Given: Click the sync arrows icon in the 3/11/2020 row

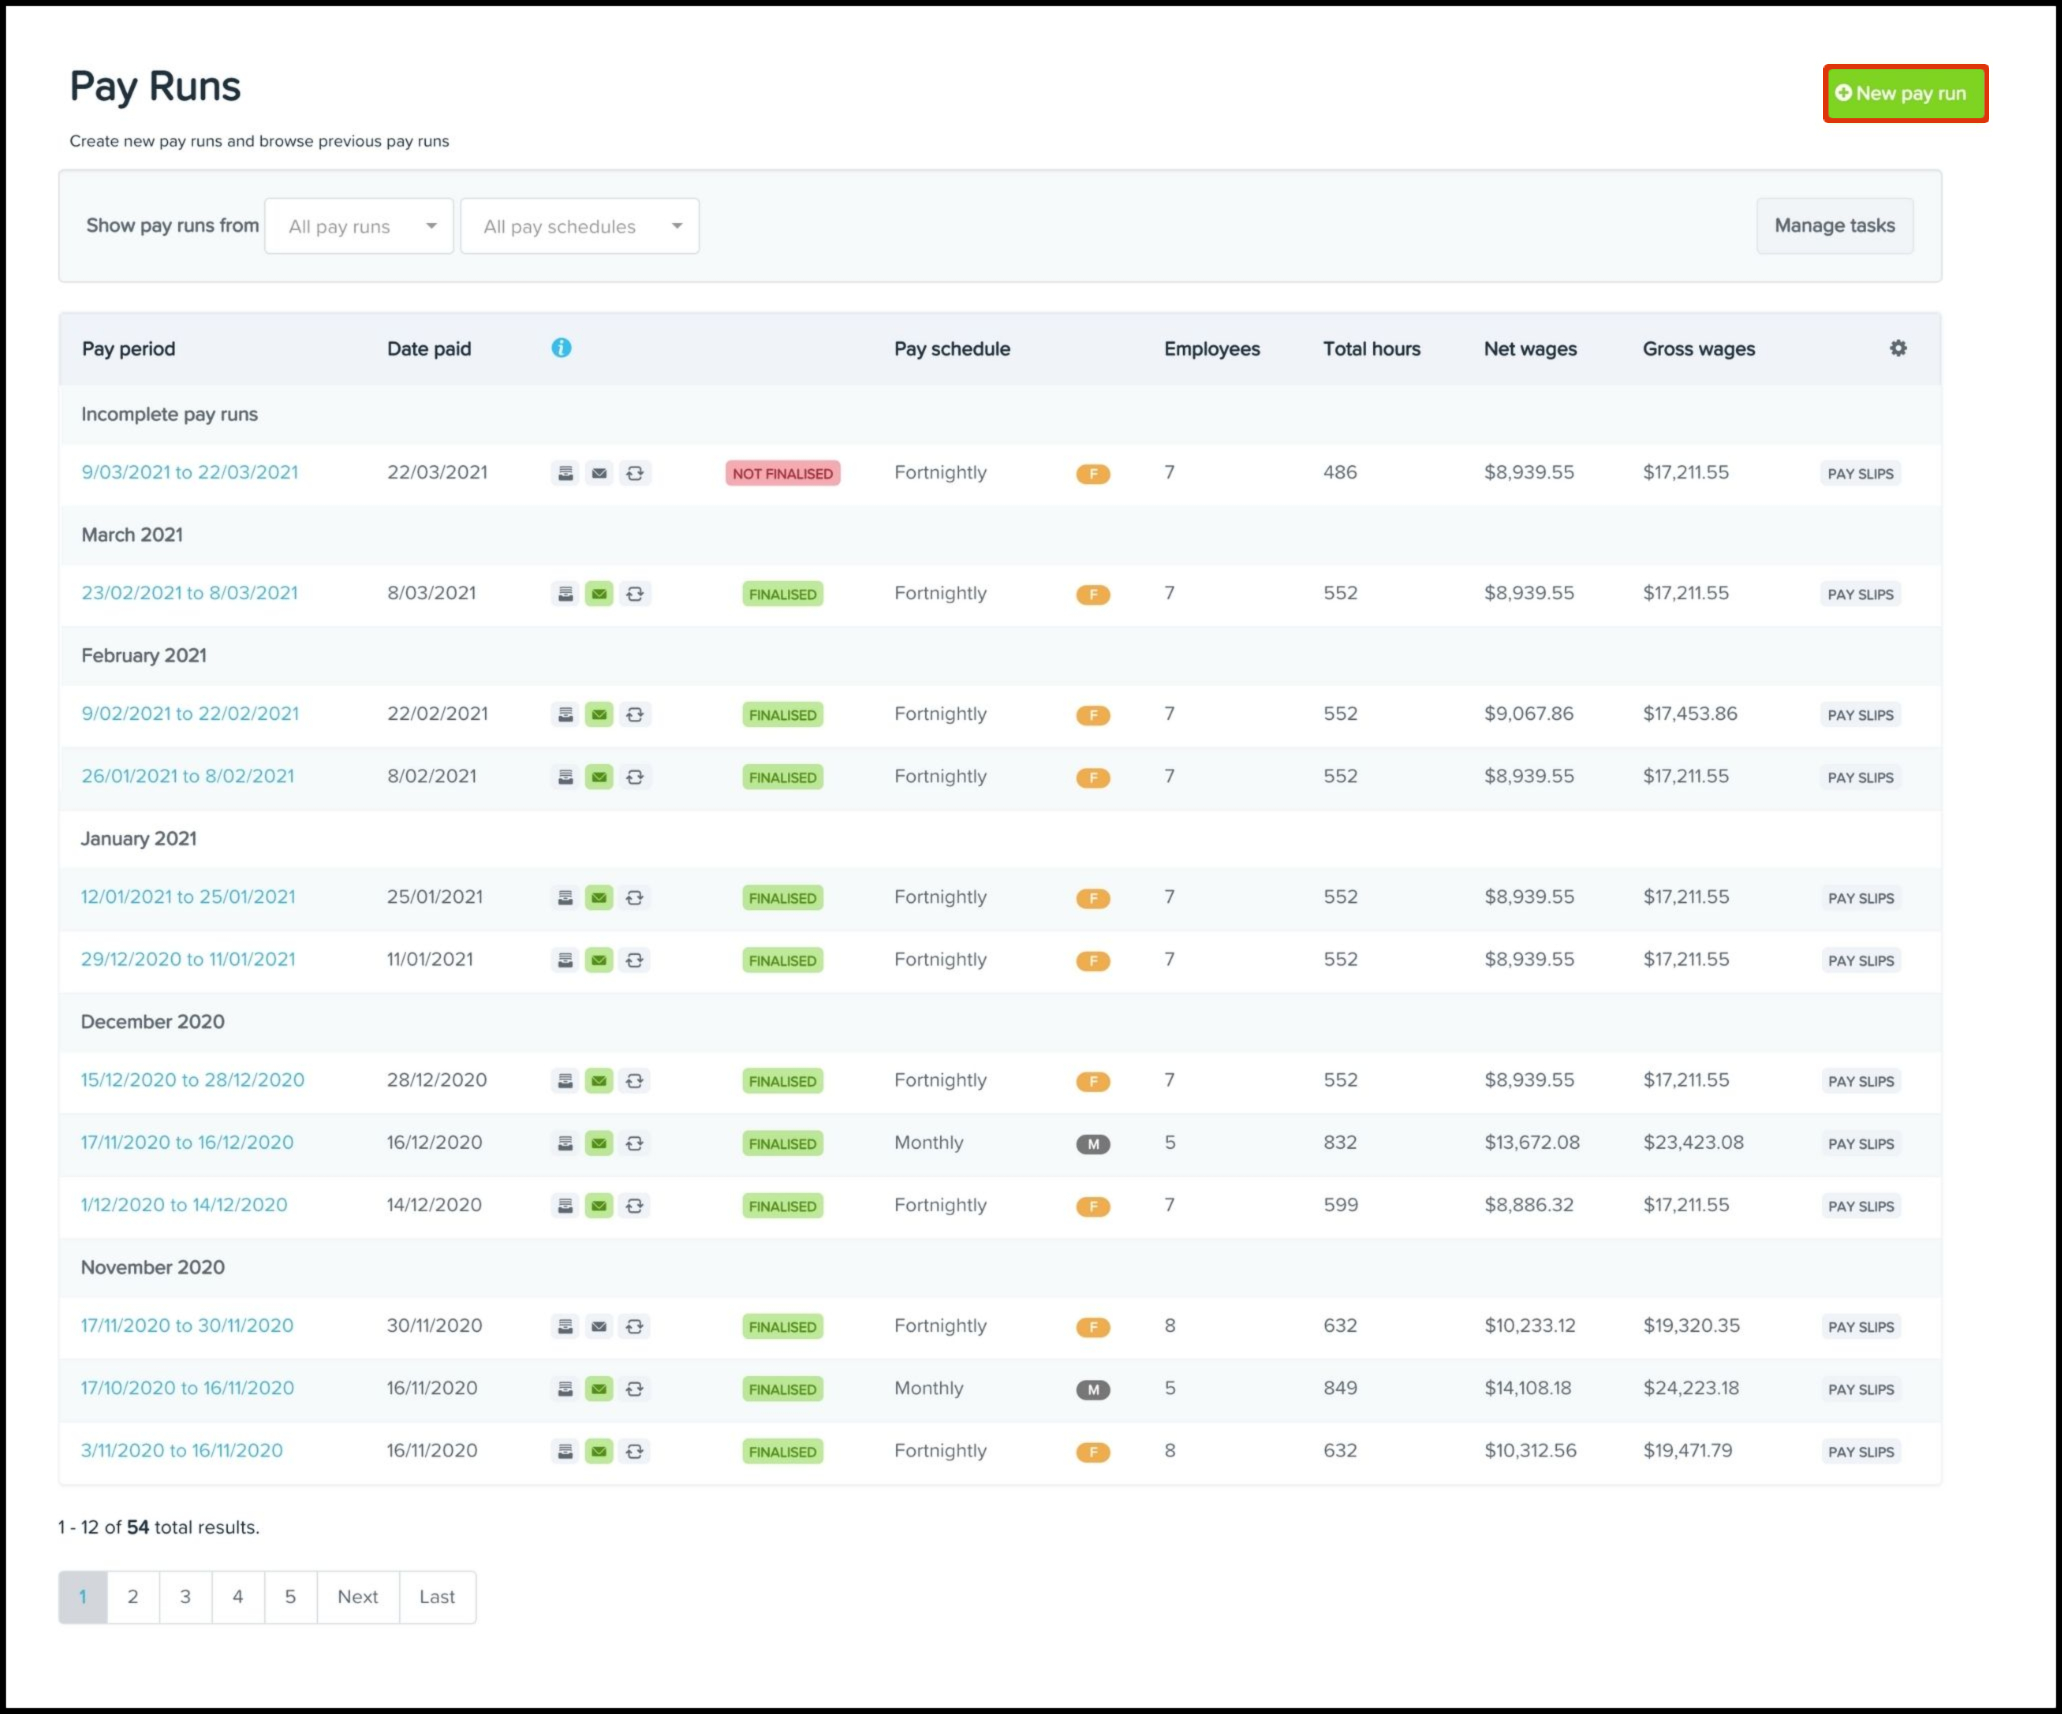Looking at the screenshot, I should click(634, 1452).
